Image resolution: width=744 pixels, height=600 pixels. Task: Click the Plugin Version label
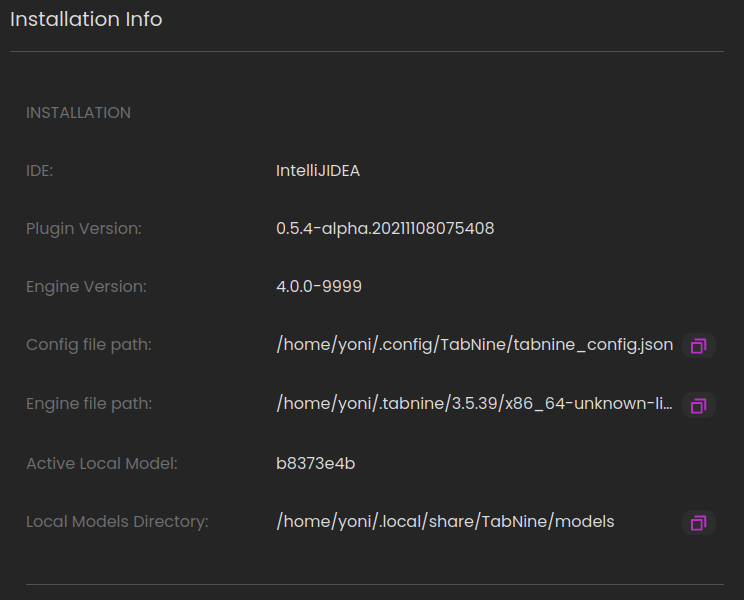84,229
